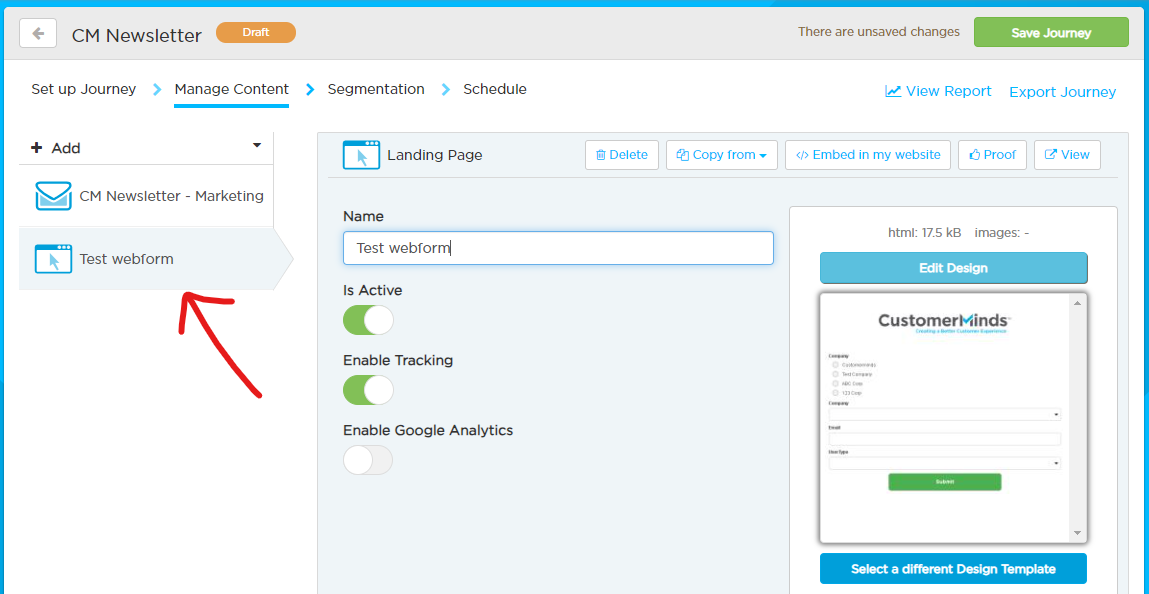
Task: Open the User Type dropdown in preview
Action: point(945,464)
